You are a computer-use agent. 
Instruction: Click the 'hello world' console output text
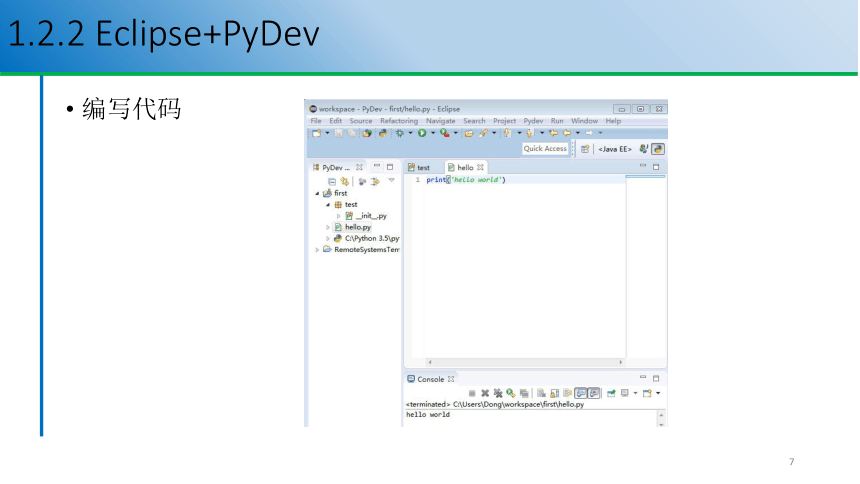click(428, 415)
